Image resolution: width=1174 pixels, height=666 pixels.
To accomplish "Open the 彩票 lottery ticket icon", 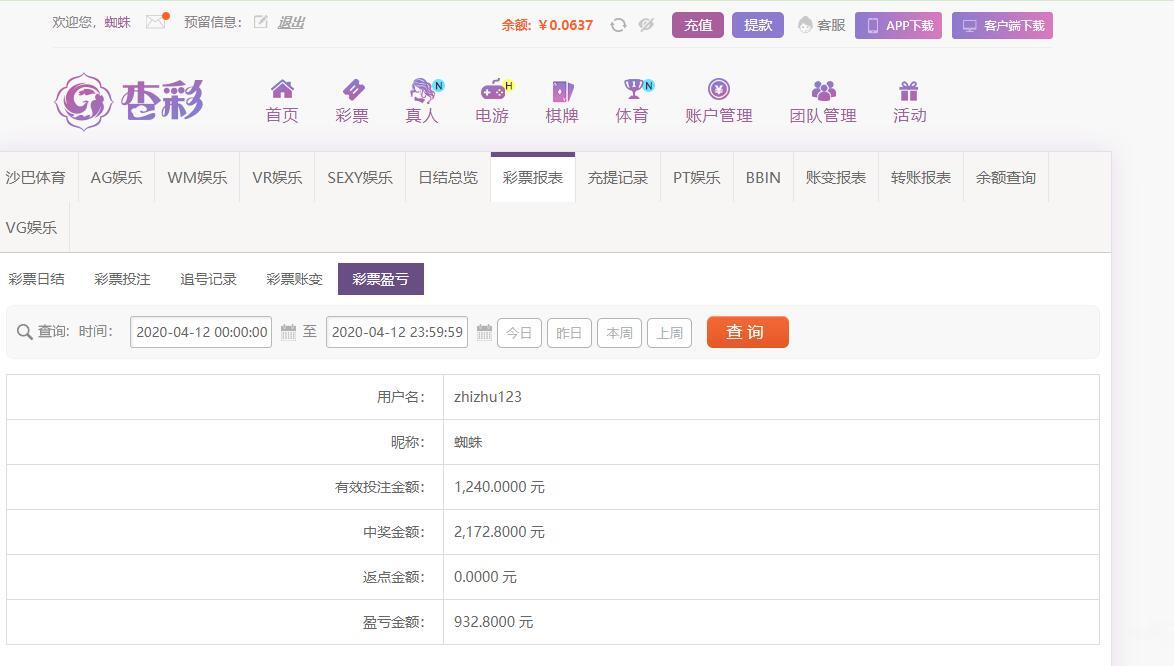I will (x=352, y=90).
